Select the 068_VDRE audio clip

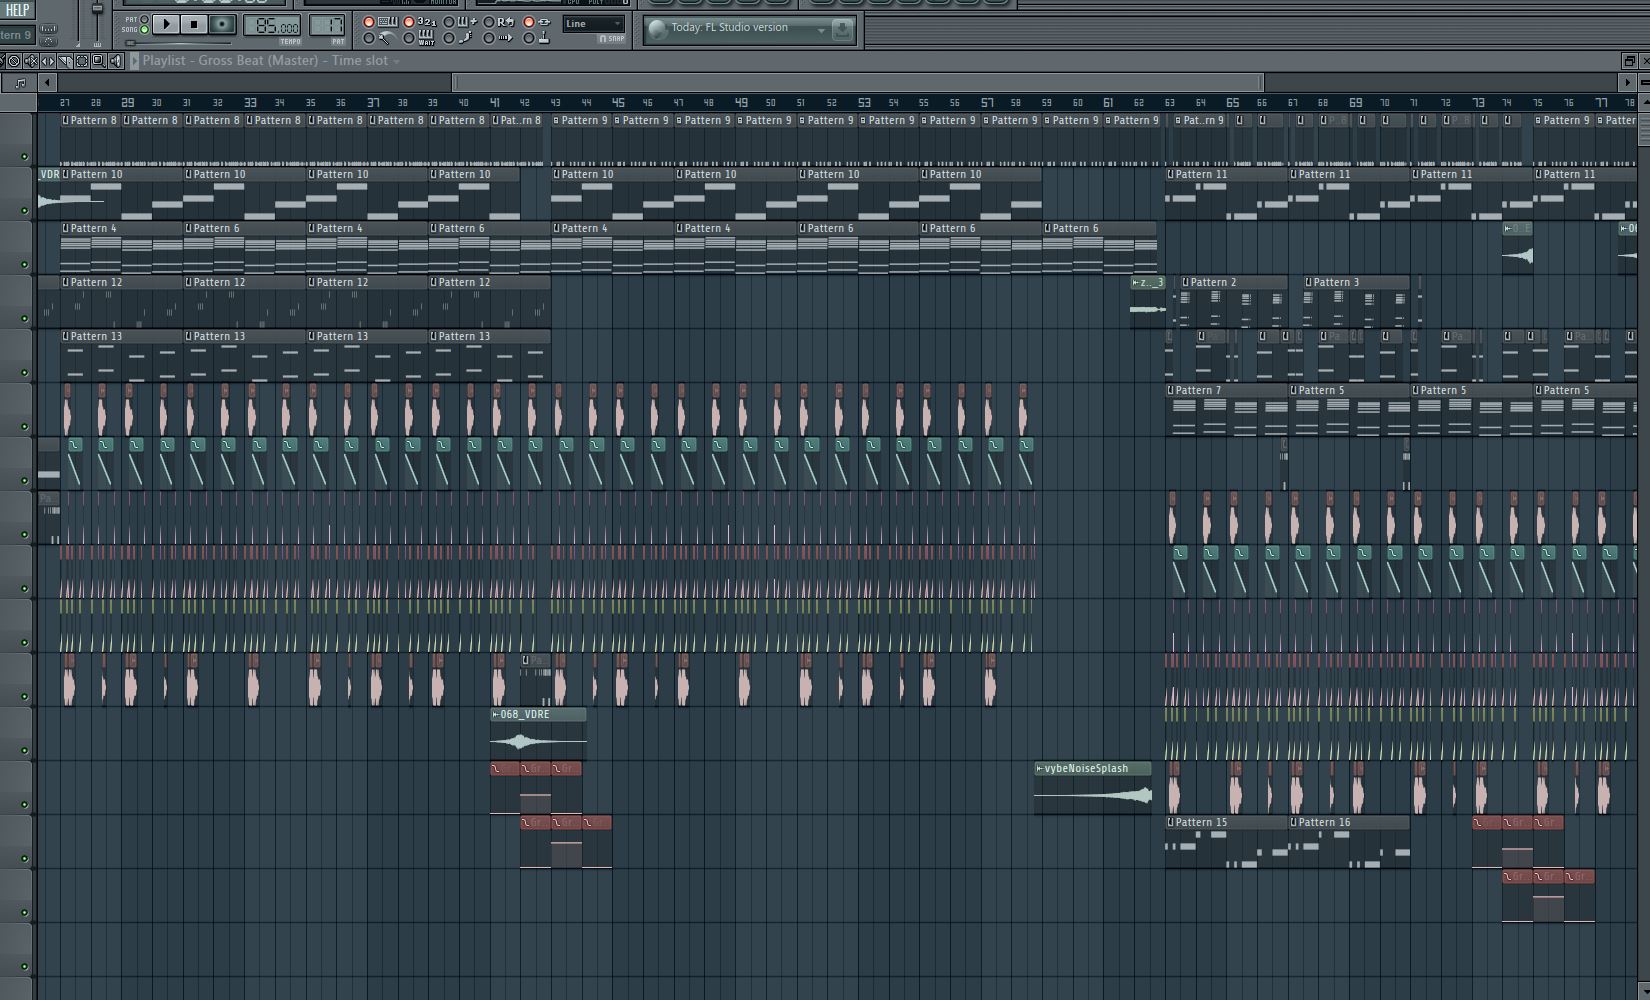tap(538, 734)
